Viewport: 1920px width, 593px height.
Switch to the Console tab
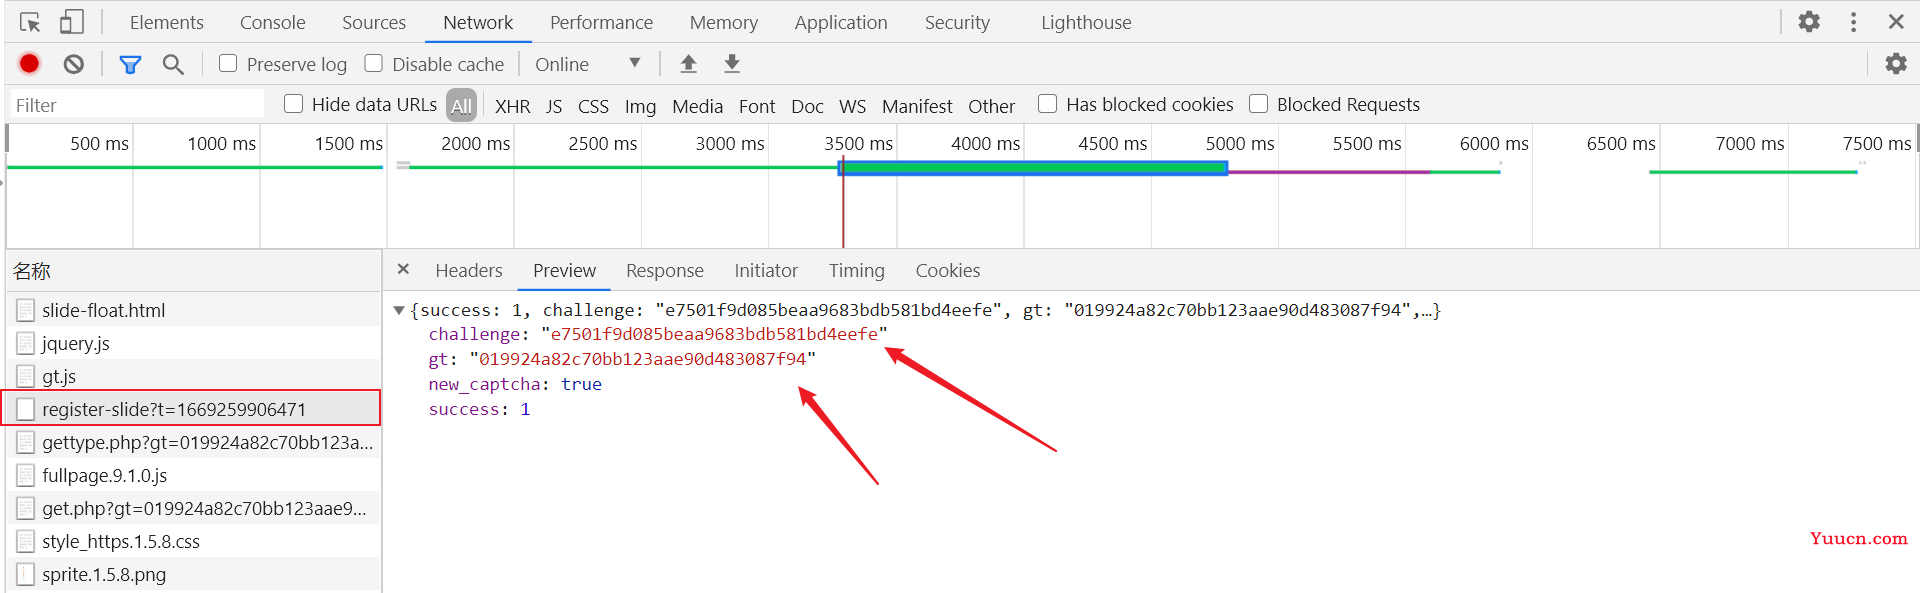point(272,22)
